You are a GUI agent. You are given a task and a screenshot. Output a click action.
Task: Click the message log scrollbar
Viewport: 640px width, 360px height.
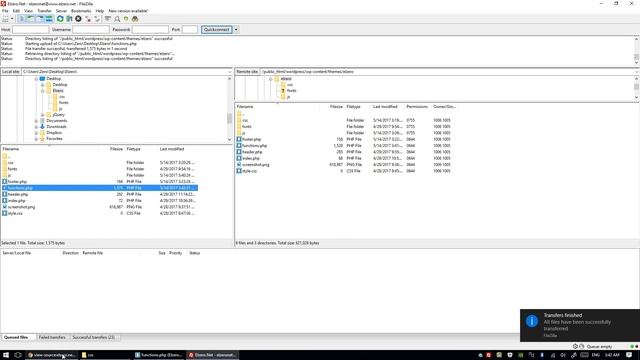[x=636, y=51]
